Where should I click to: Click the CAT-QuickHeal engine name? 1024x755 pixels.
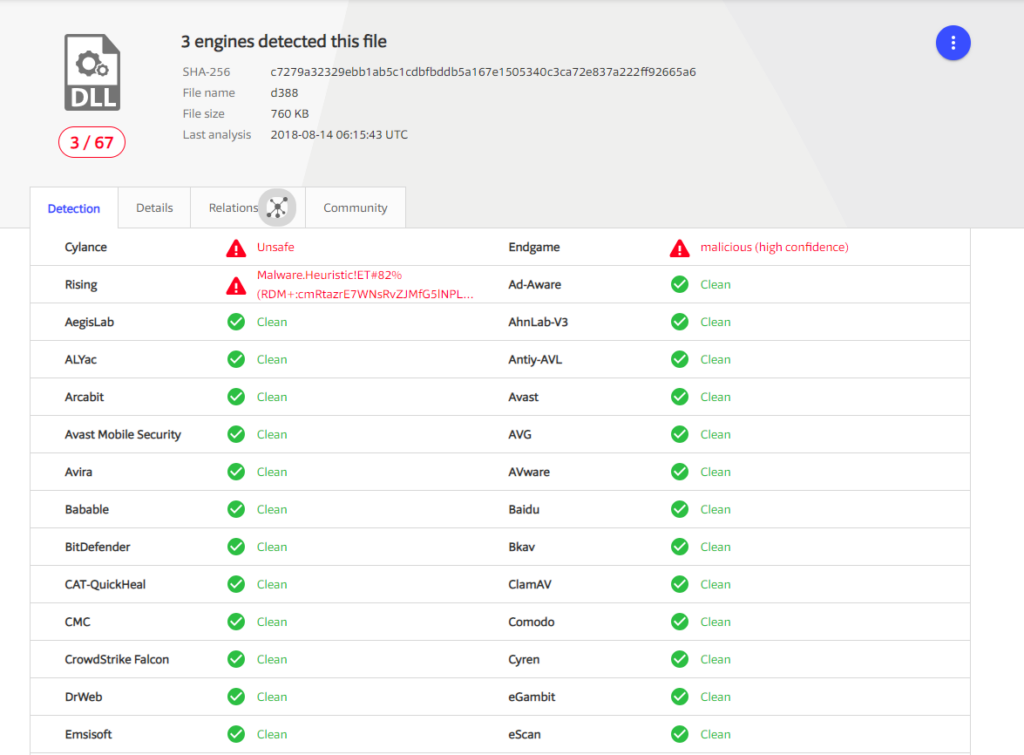coord(105,585)
